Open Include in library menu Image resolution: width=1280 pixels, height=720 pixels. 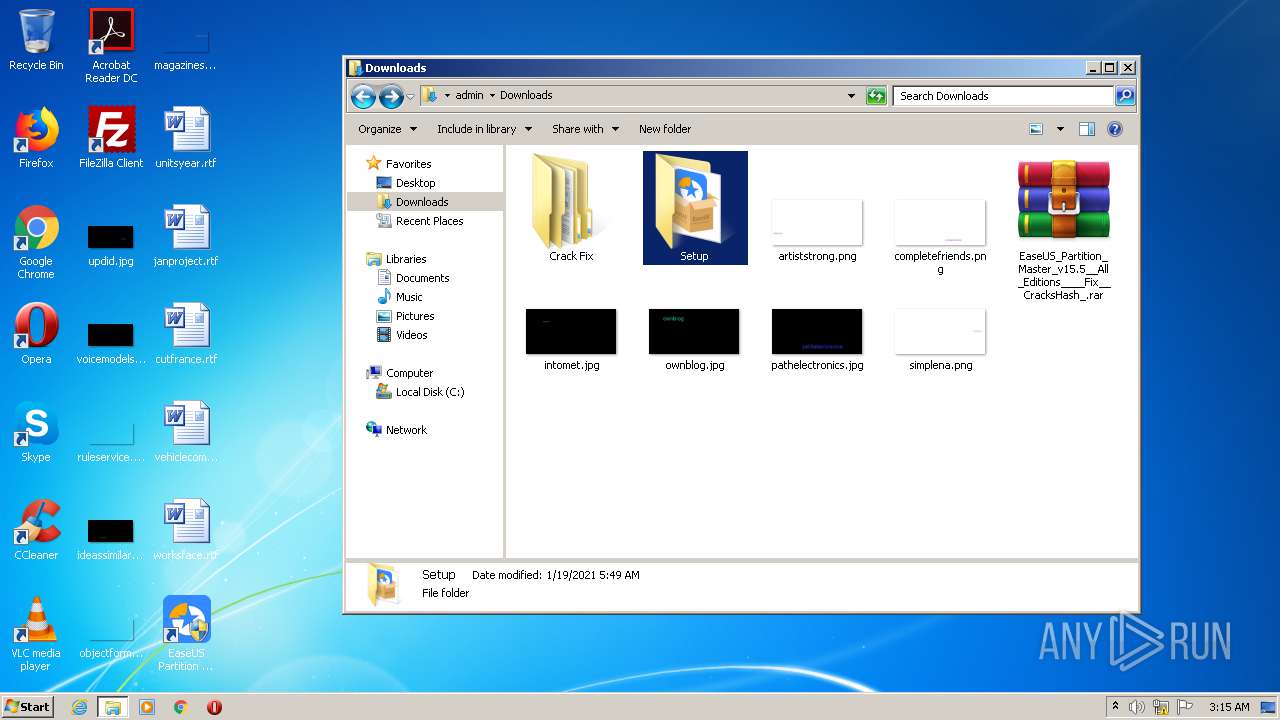(x=484, y=129)
